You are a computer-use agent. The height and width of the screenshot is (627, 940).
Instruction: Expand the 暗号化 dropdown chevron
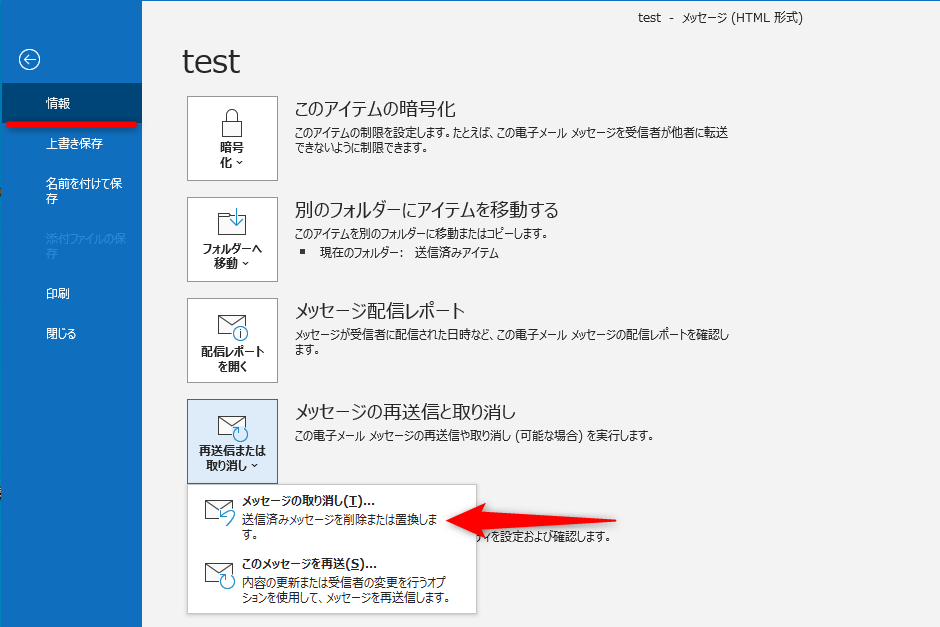pyautogui.click(x=242, y=164)
